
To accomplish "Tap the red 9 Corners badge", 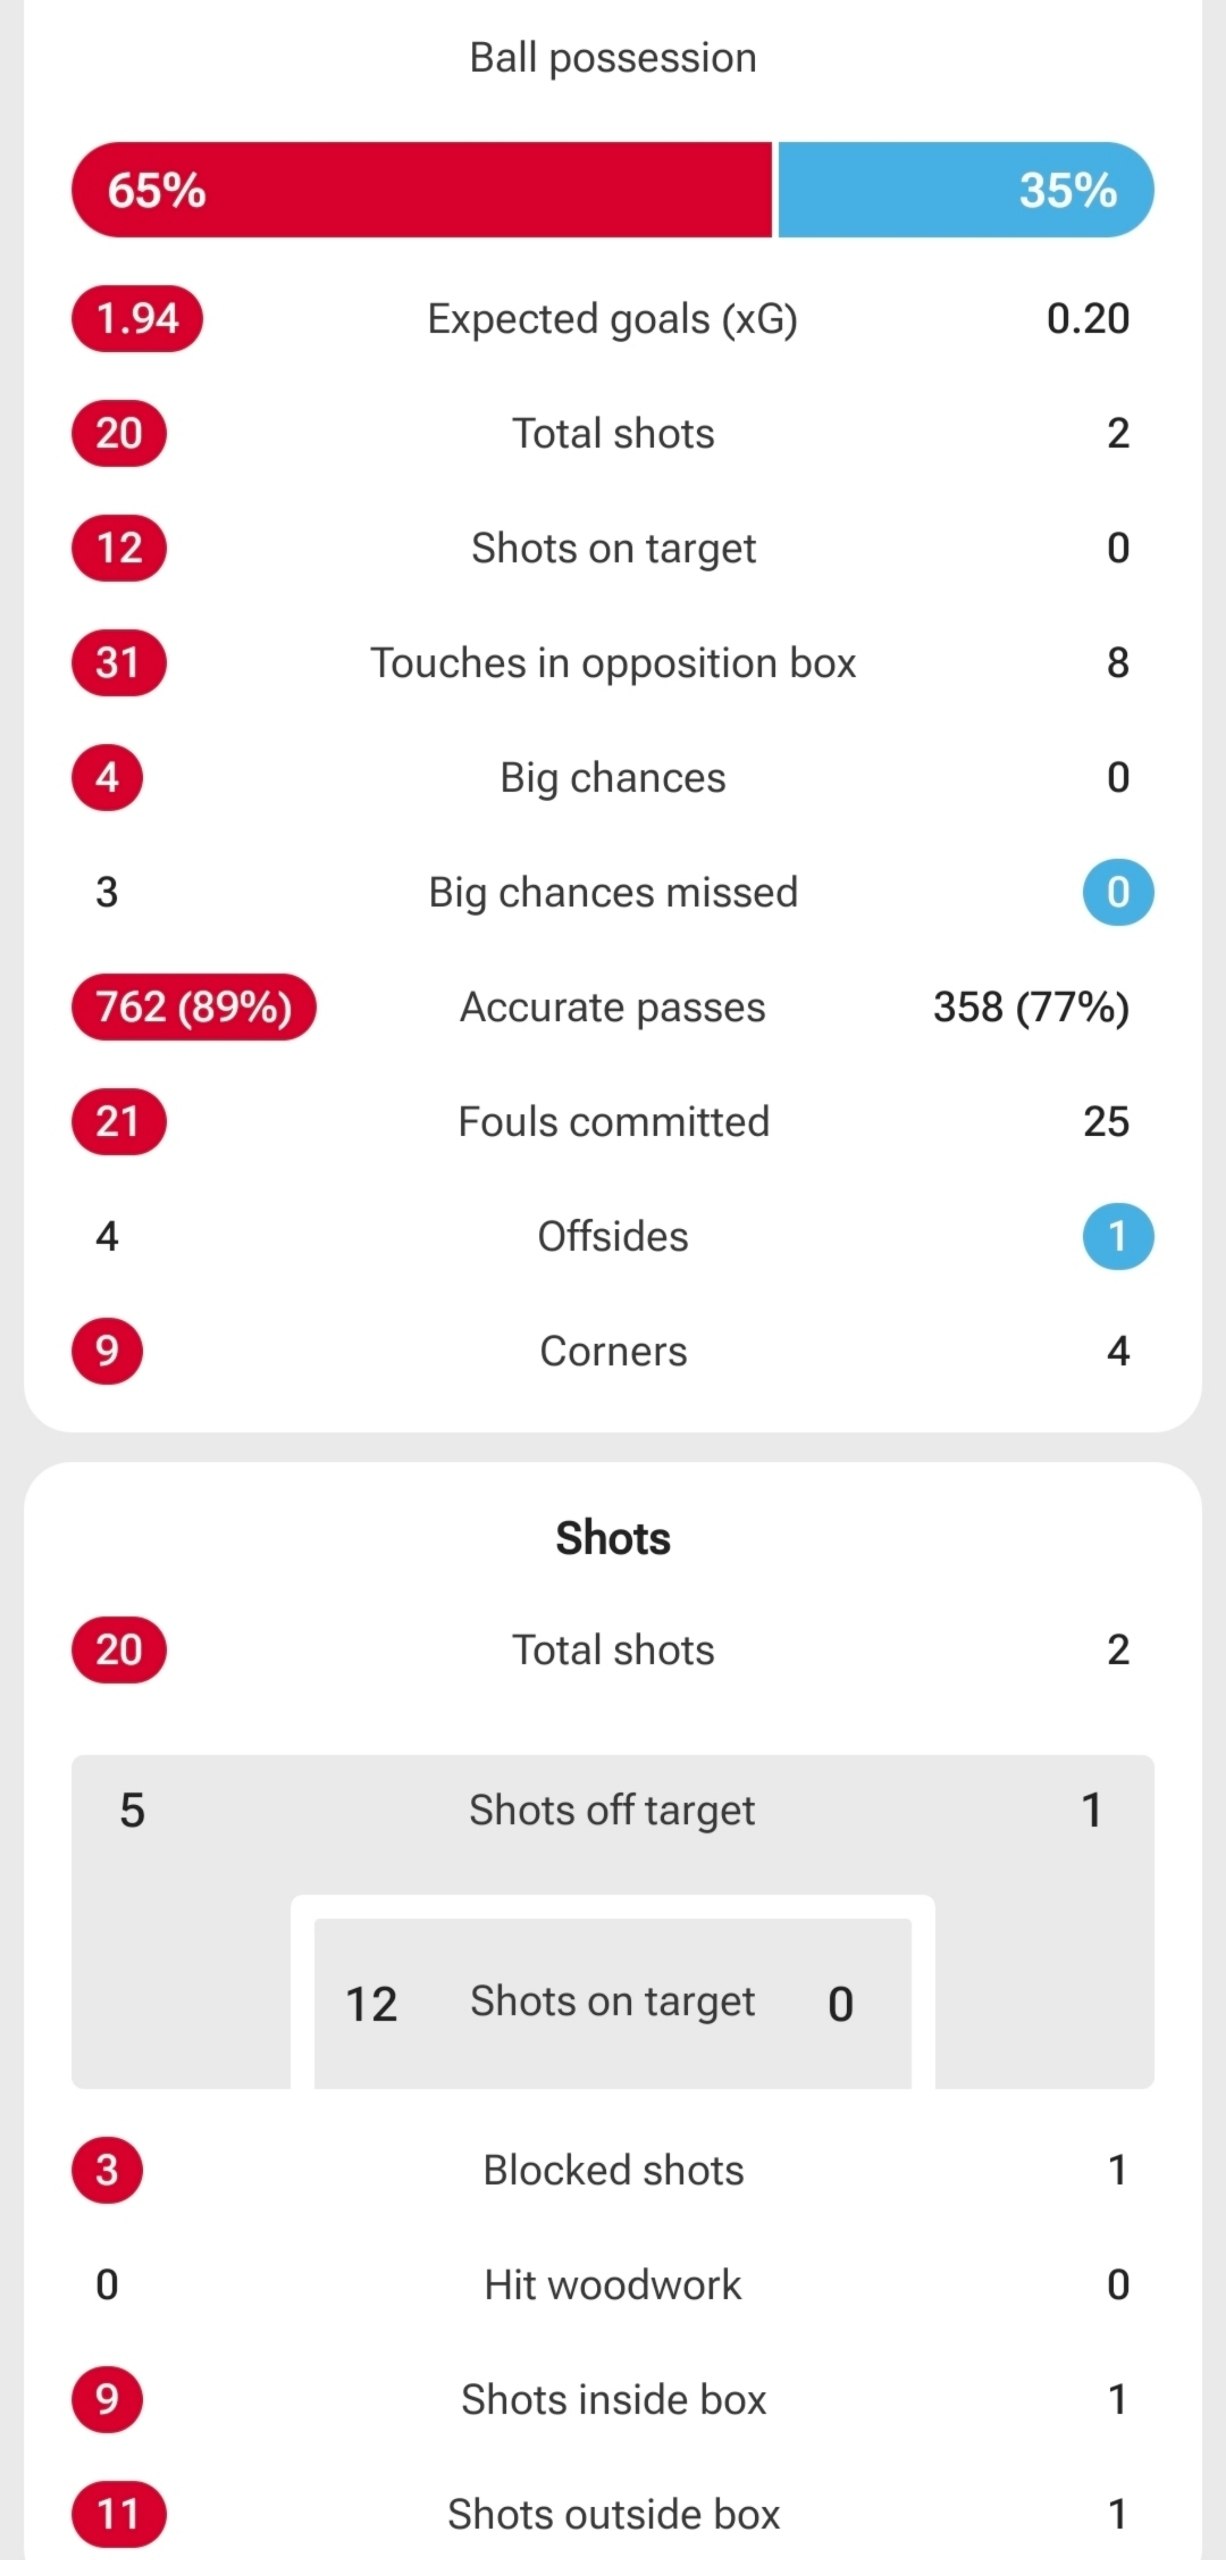I will [x=107, y=1351].
